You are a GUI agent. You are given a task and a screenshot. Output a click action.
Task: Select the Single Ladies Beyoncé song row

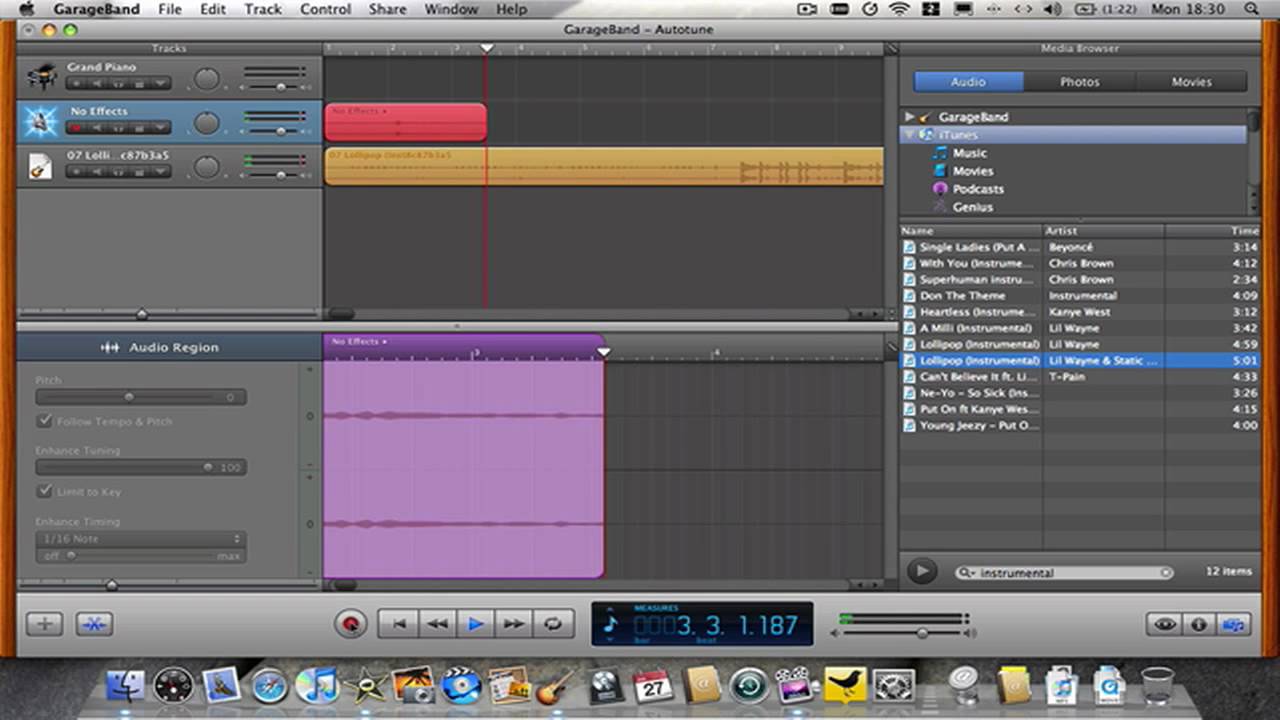click(1080, 247)
